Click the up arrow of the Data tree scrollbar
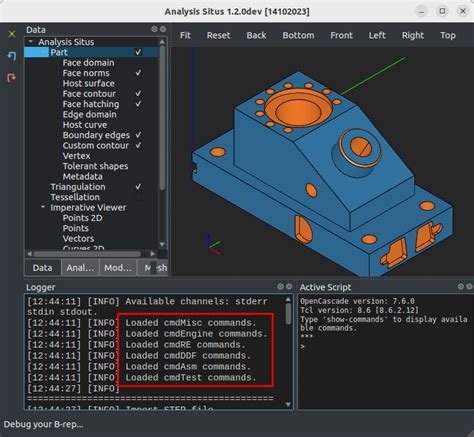Viewport: 474px width, 437px height. coord(162,42)
